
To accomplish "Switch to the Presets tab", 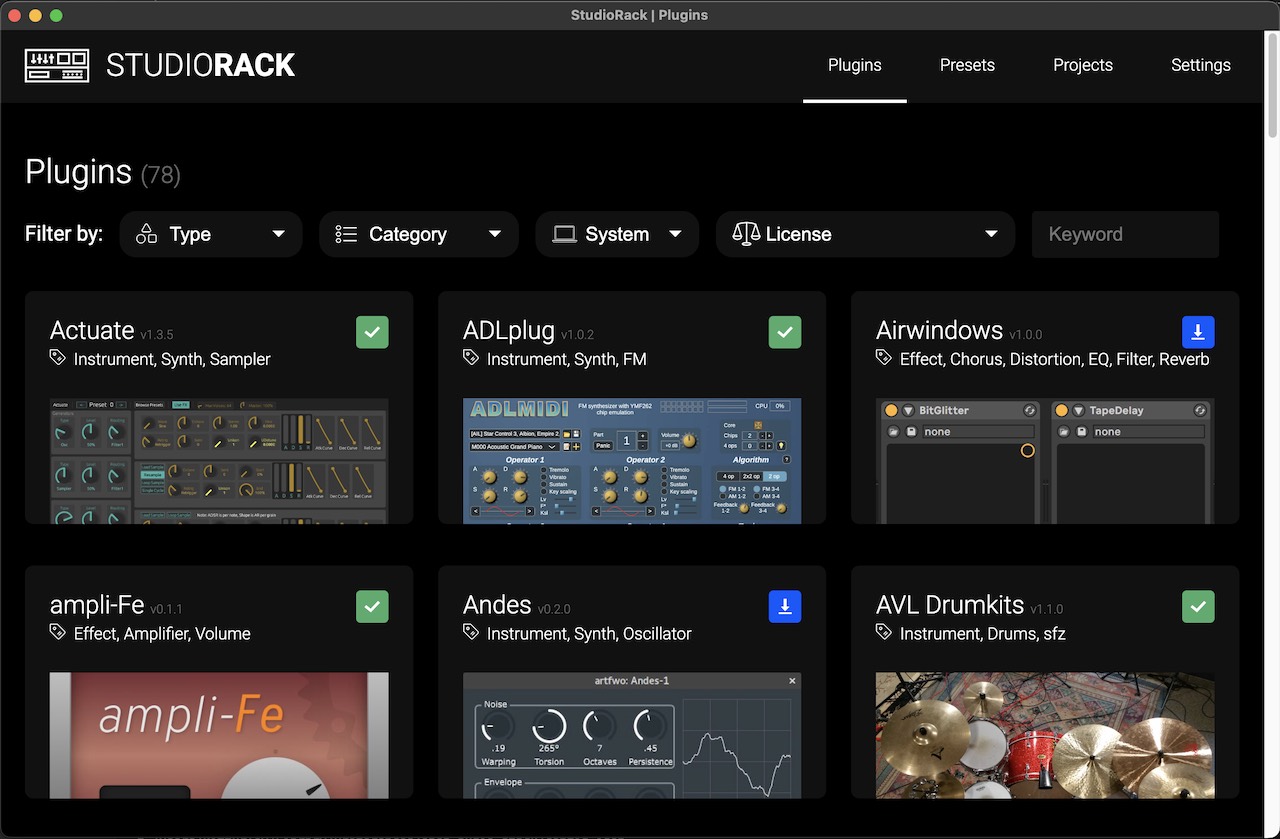I will coord(967,65).
